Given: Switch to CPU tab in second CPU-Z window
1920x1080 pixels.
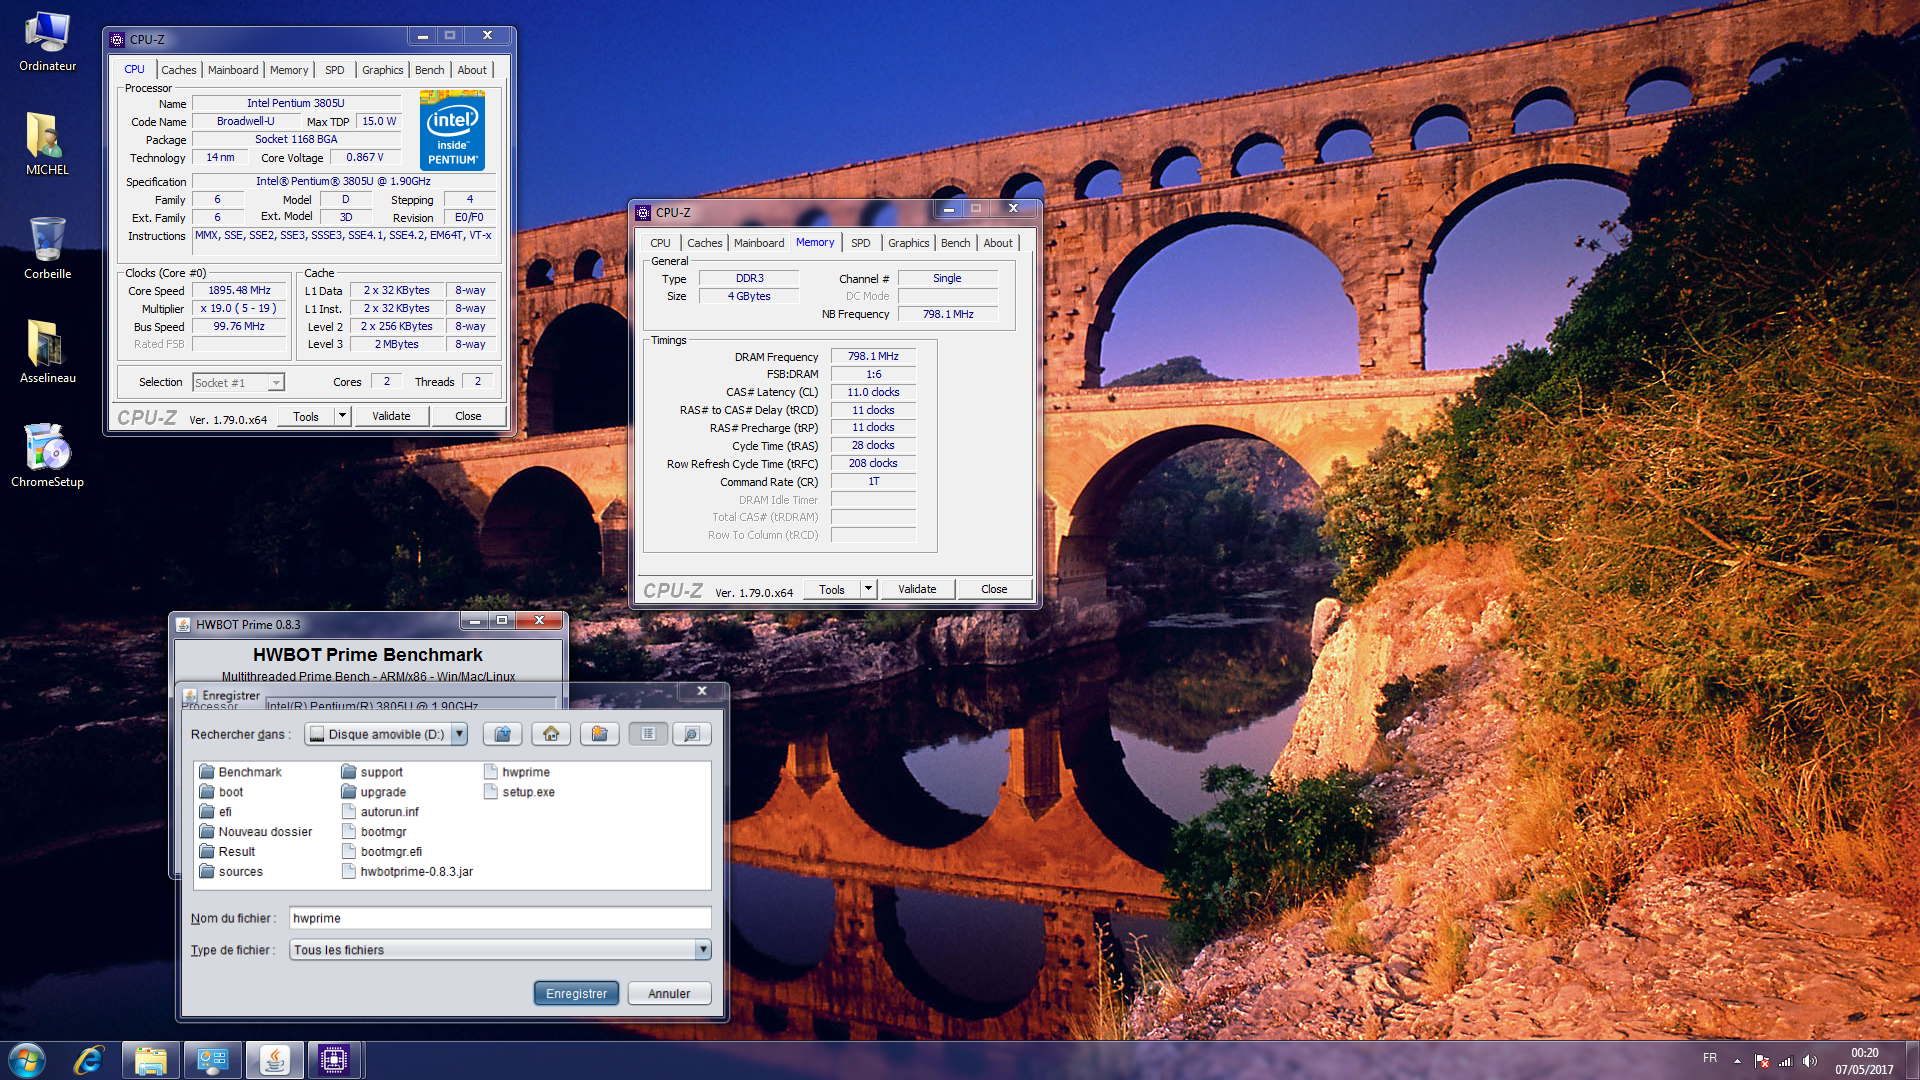Looking at the screenshot, I should [661, 243].
